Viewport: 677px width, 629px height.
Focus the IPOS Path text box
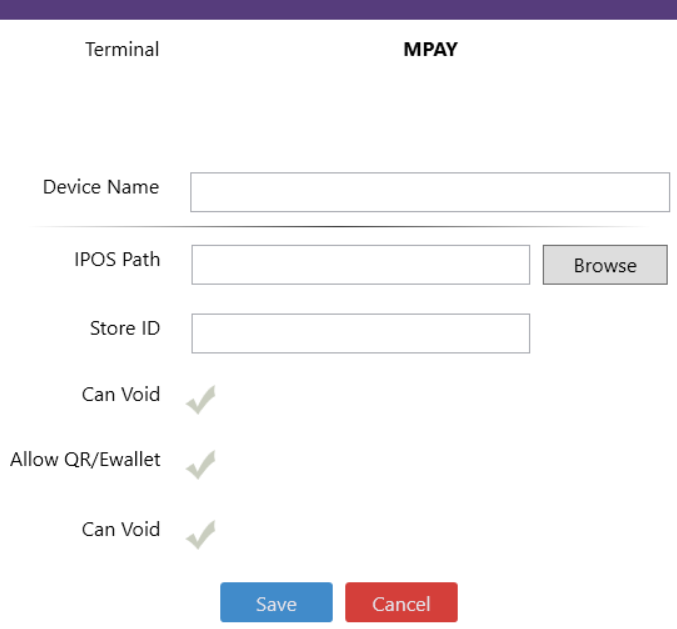(360, 265)
